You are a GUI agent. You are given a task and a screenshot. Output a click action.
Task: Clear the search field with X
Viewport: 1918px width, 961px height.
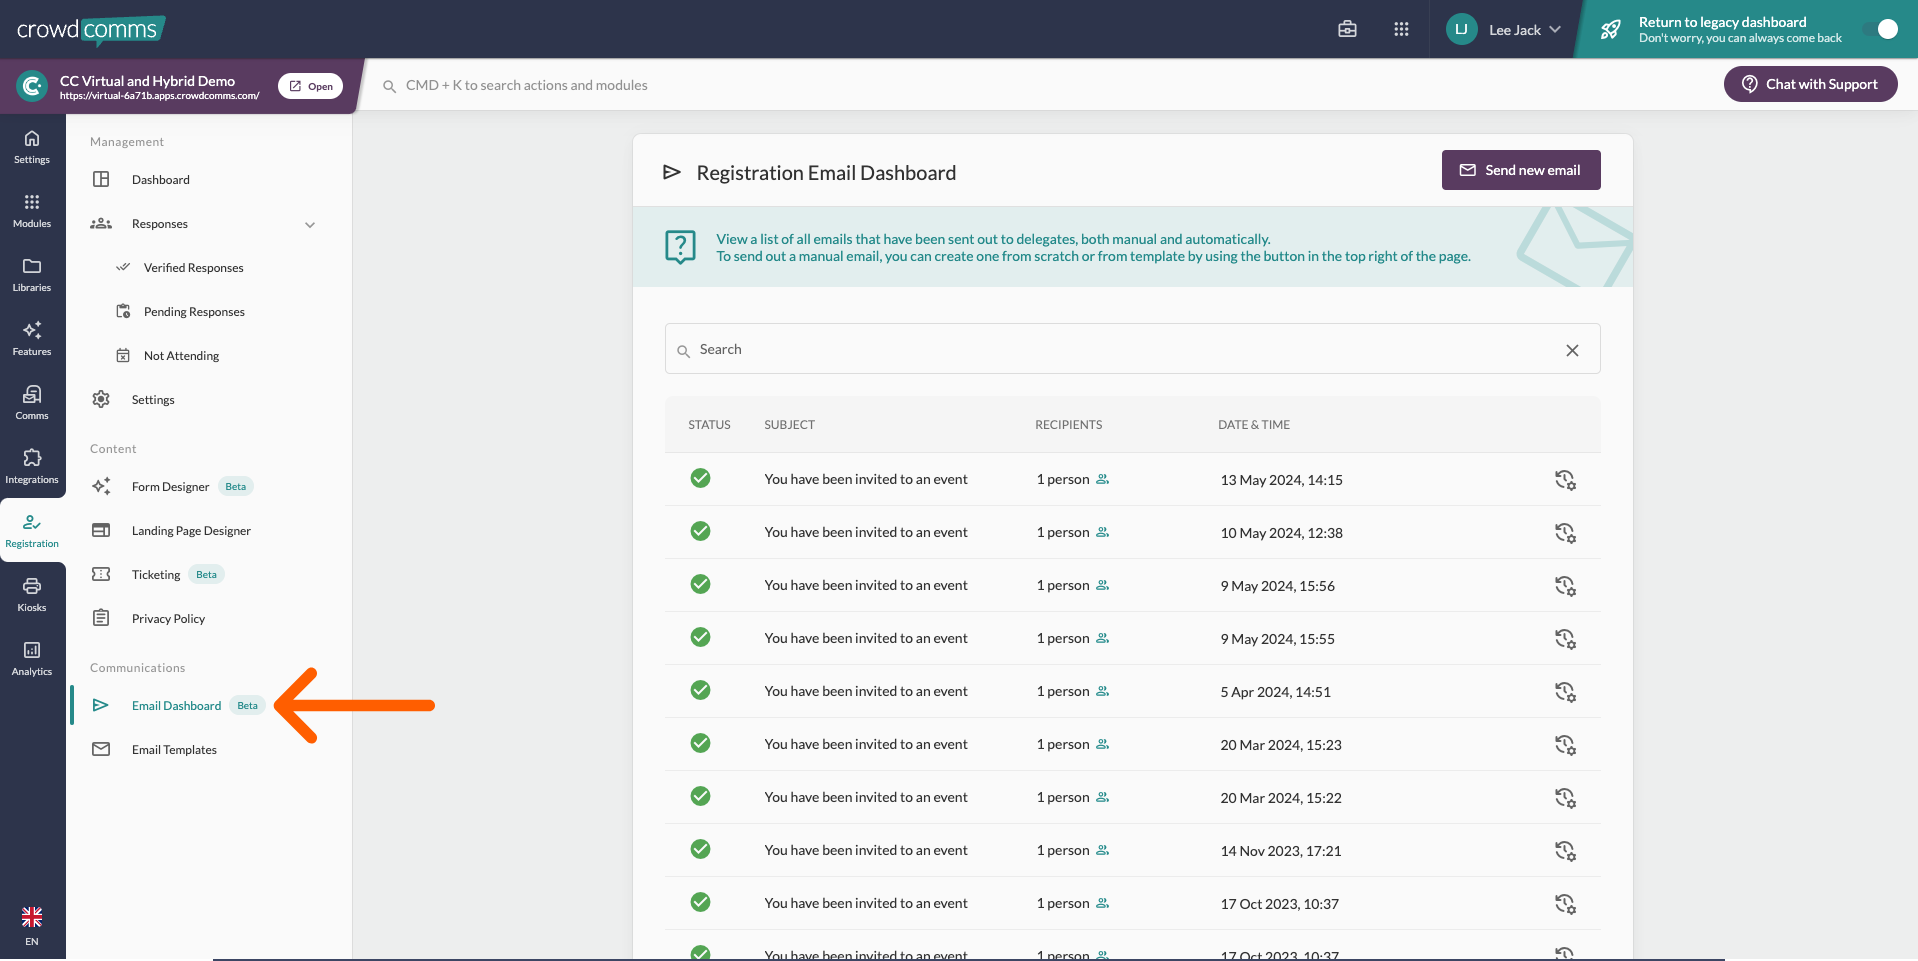click(x=1572, y=350)
